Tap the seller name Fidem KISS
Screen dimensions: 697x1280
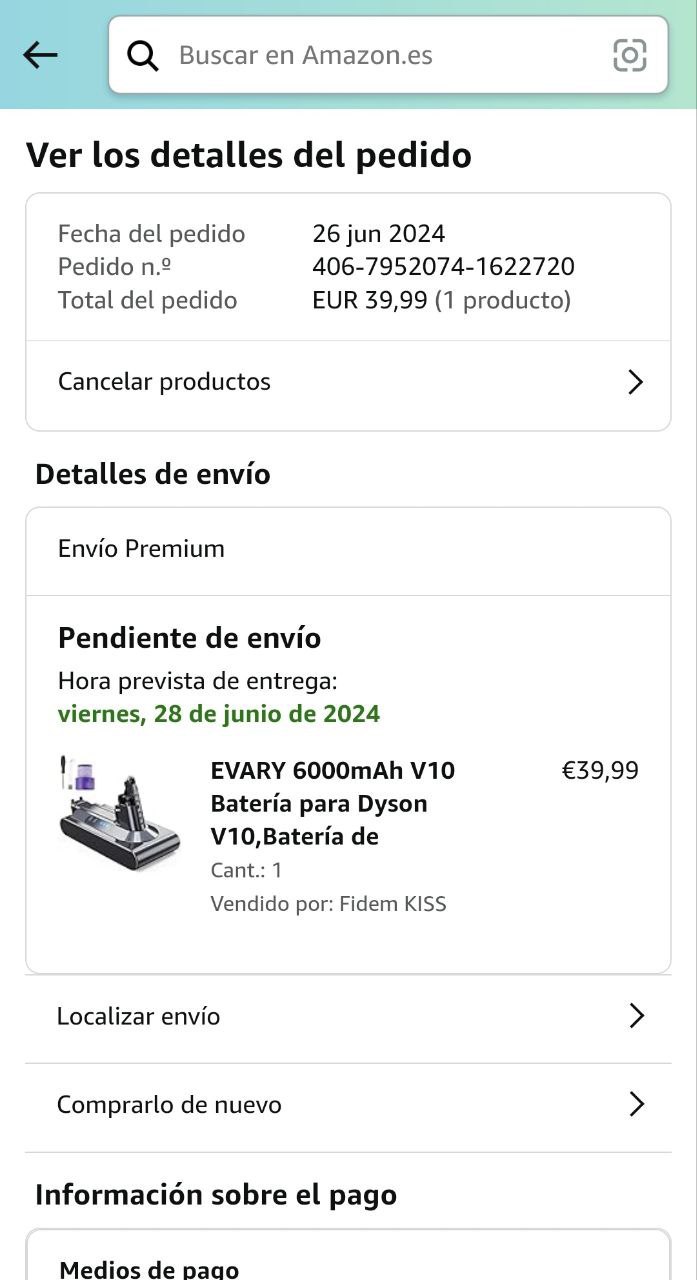click(x=393, y=904)
